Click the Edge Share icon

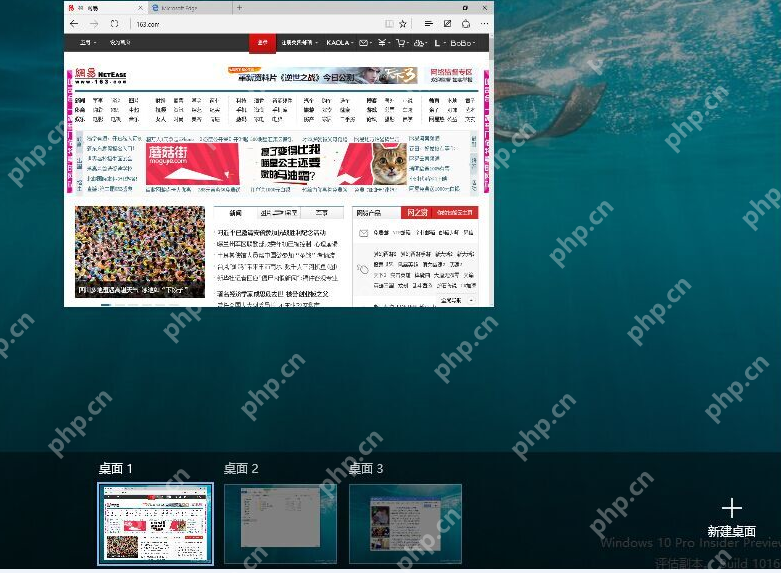(466, 24)
